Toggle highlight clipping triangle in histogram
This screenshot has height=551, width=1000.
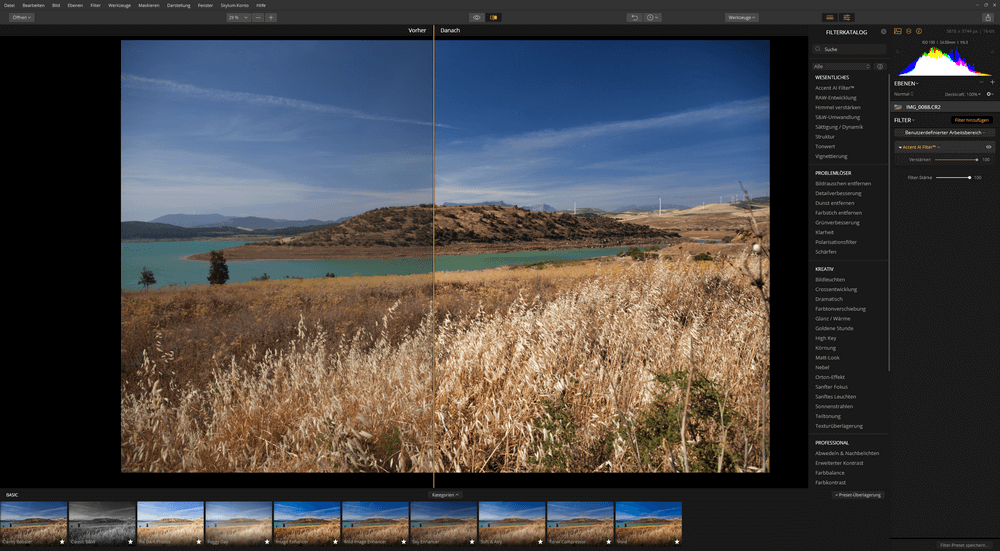coord(992,52)
